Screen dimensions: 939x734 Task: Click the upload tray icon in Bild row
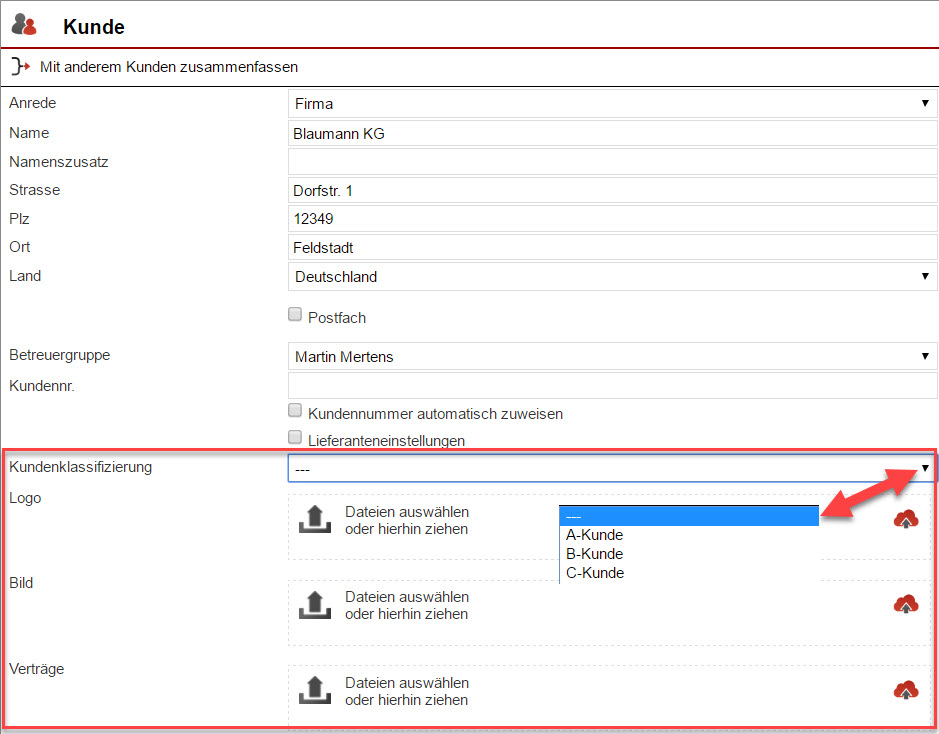[316, 605]
